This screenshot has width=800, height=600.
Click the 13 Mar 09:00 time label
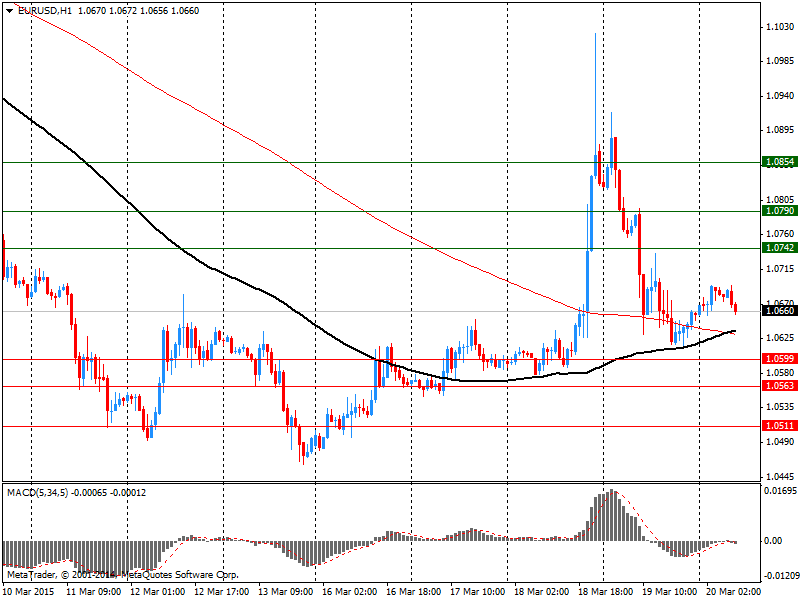pyautogui.click(x=286, y=592)
